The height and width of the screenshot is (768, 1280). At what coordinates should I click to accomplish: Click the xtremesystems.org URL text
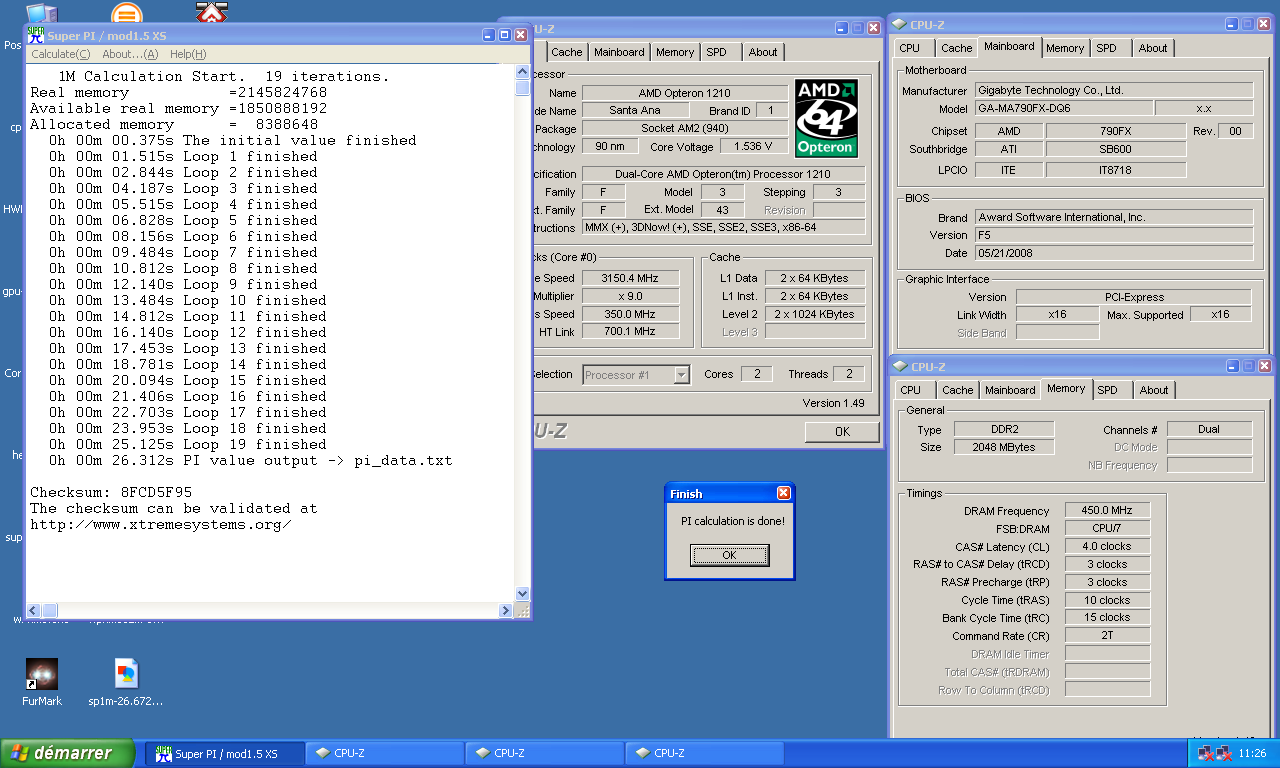[x=160, y=524]
